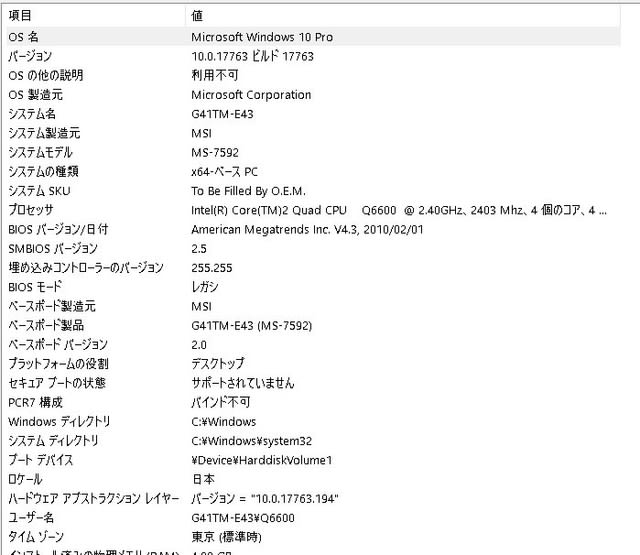Click the G41TM-E43¥Q6600 user value
The width and height of the screenshot is (640, 555).
[243, 517]
